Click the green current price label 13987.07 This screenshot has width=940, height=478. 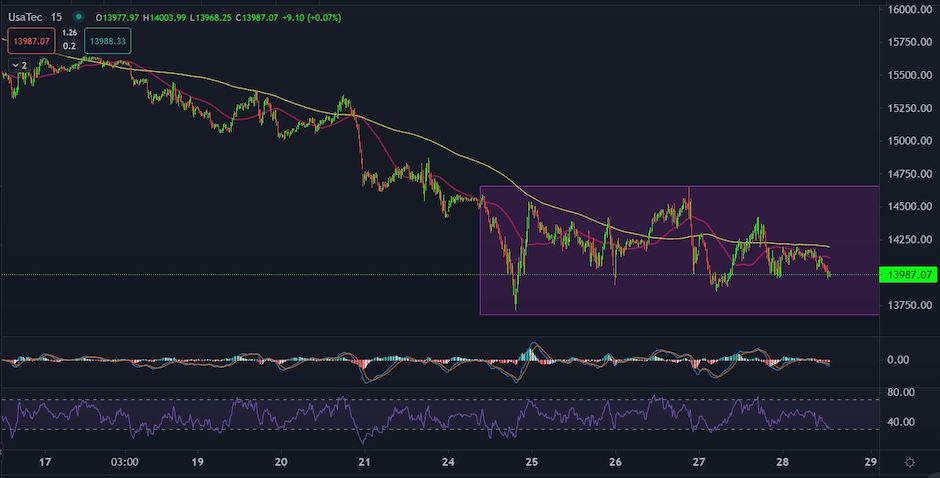coord(909,275)
